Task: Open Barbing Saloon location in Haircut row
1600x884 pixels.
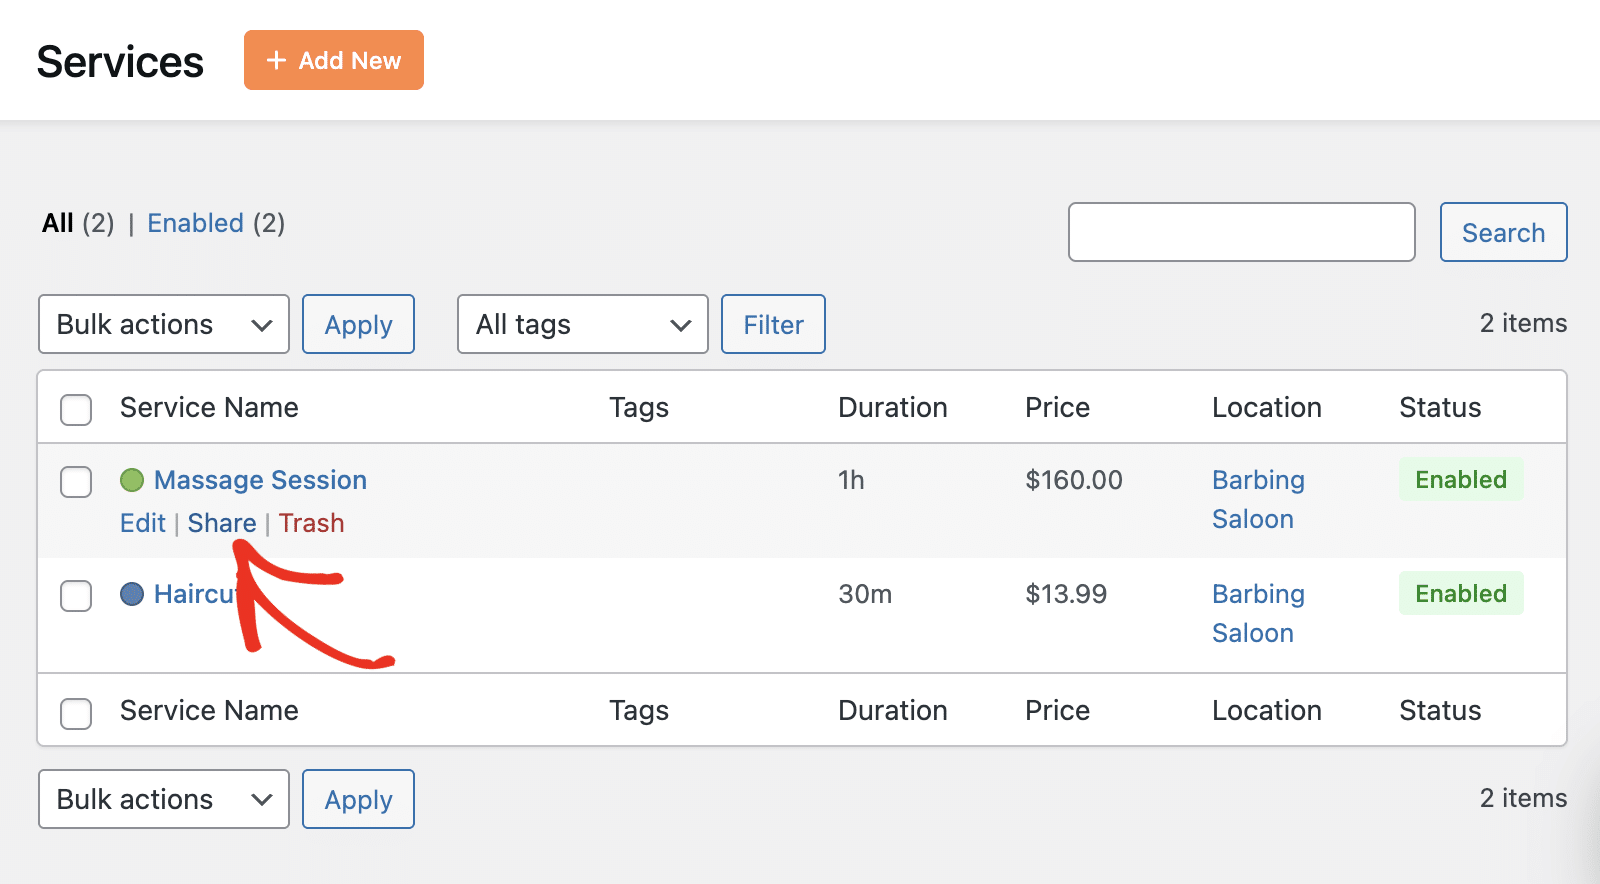Action: [1257, 613]
